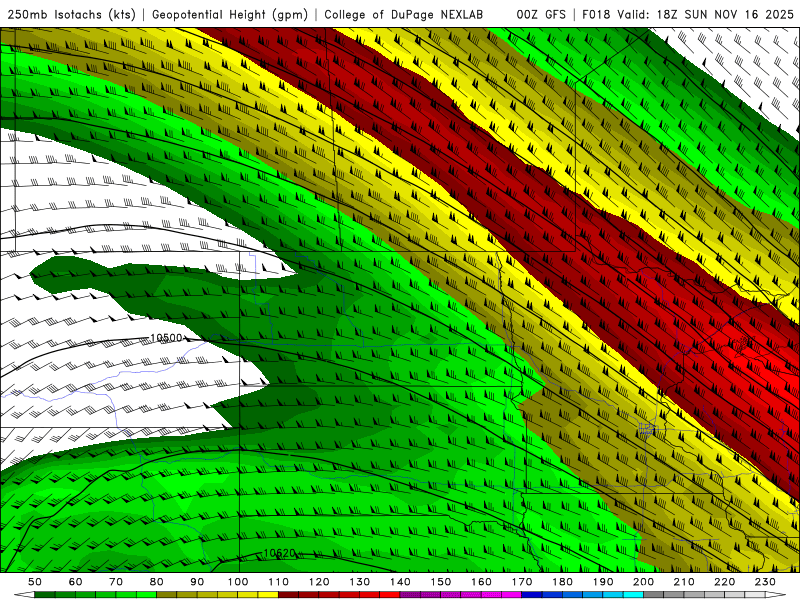Click the 220 value on the legend
The image size is (800, 600).
pyautogui.click(x=724, y=582)
